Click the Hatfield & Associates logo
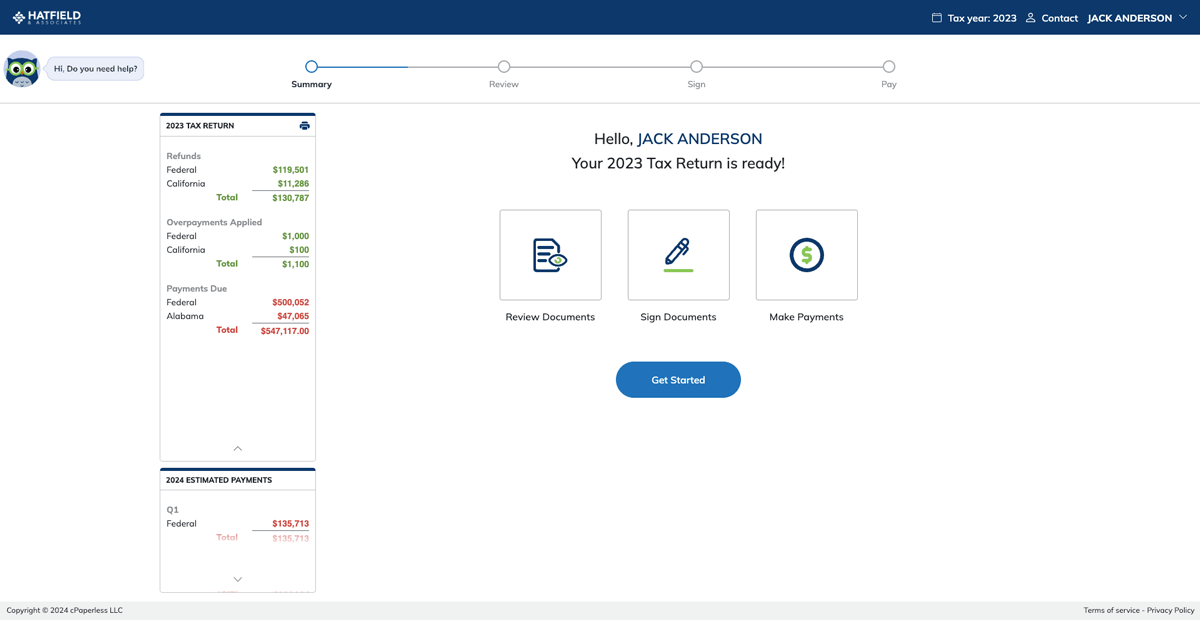 click(x=46, y=16)
